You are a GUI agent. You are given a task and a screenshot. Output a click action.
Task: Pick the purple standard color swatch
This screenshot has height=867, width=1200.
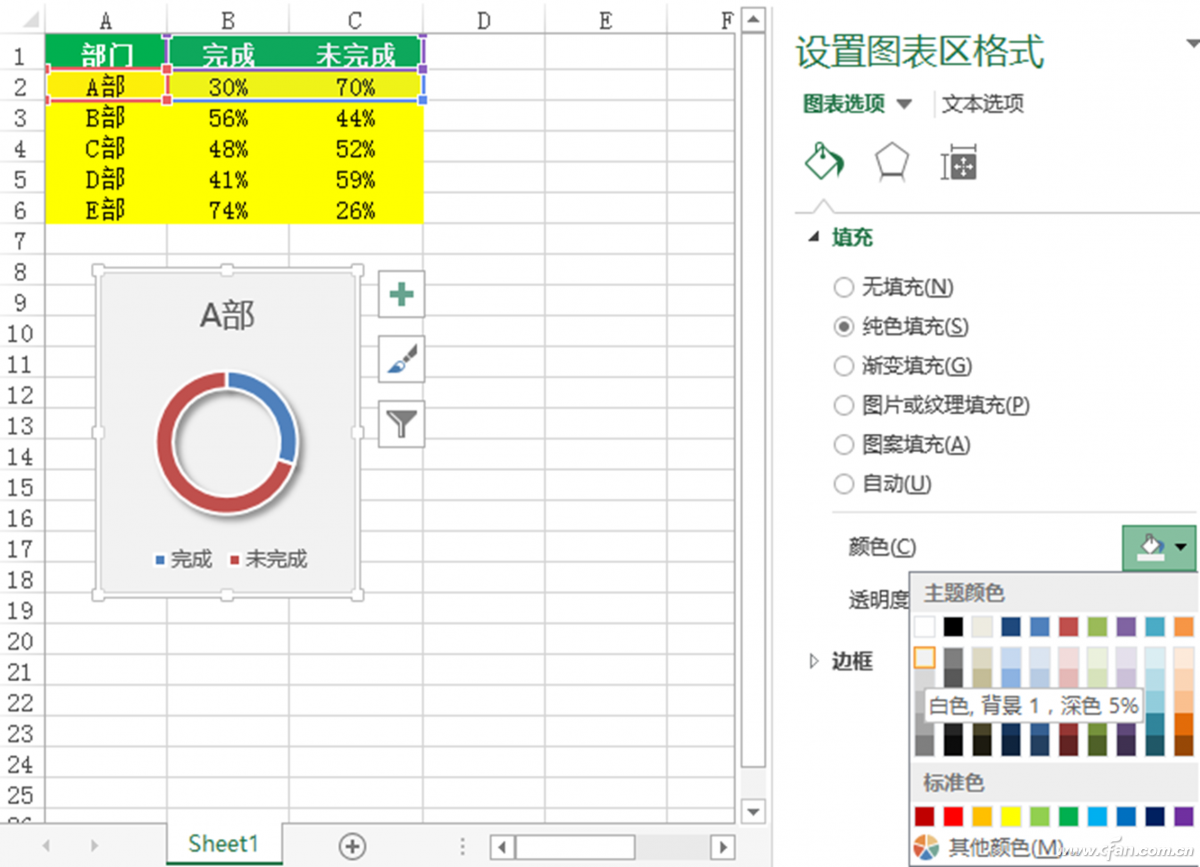tap(1185, 816)
